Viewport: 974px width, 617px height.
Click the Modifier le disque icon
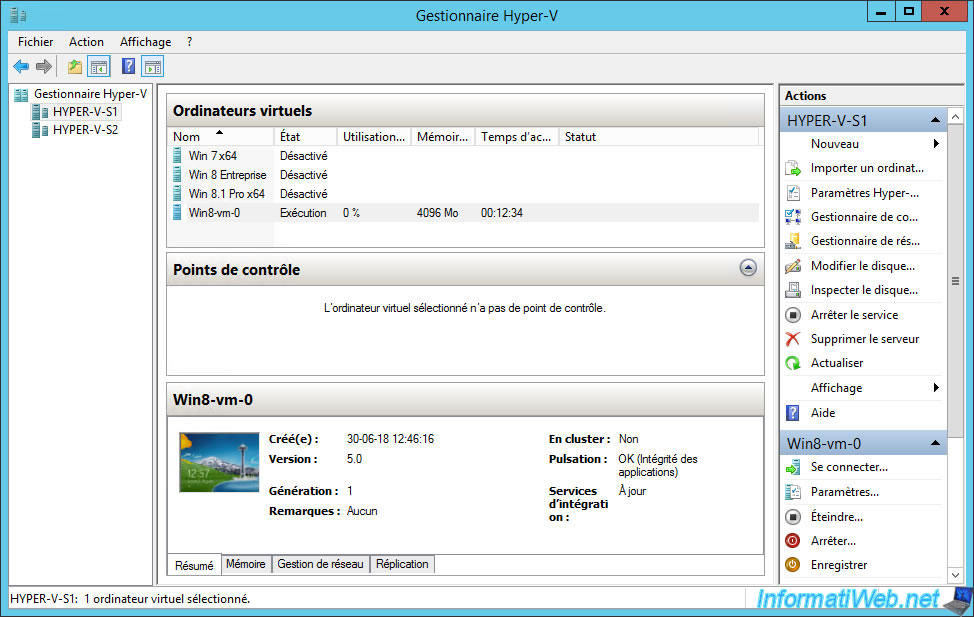point(793,266)
